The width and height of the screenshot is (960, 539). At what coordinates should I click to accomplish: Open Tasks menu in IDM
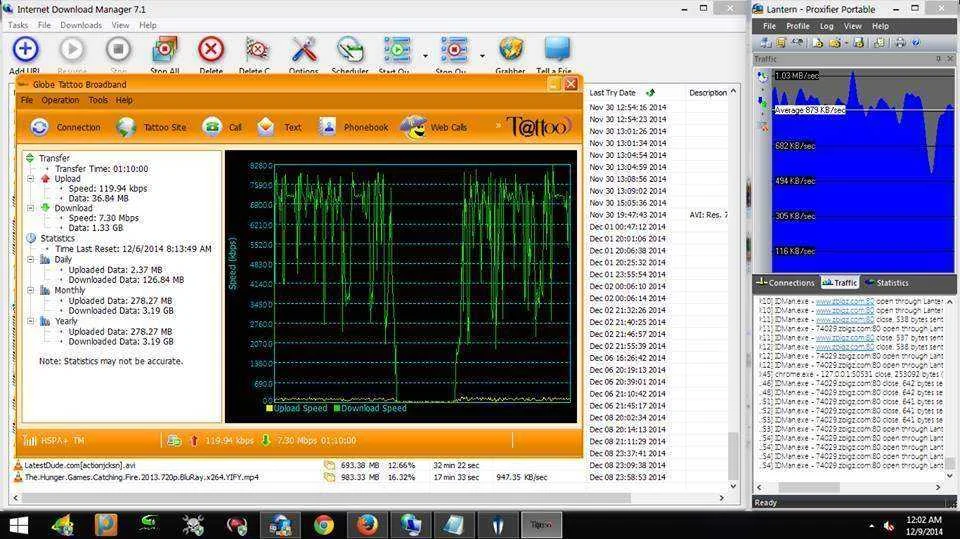point(18,25)
